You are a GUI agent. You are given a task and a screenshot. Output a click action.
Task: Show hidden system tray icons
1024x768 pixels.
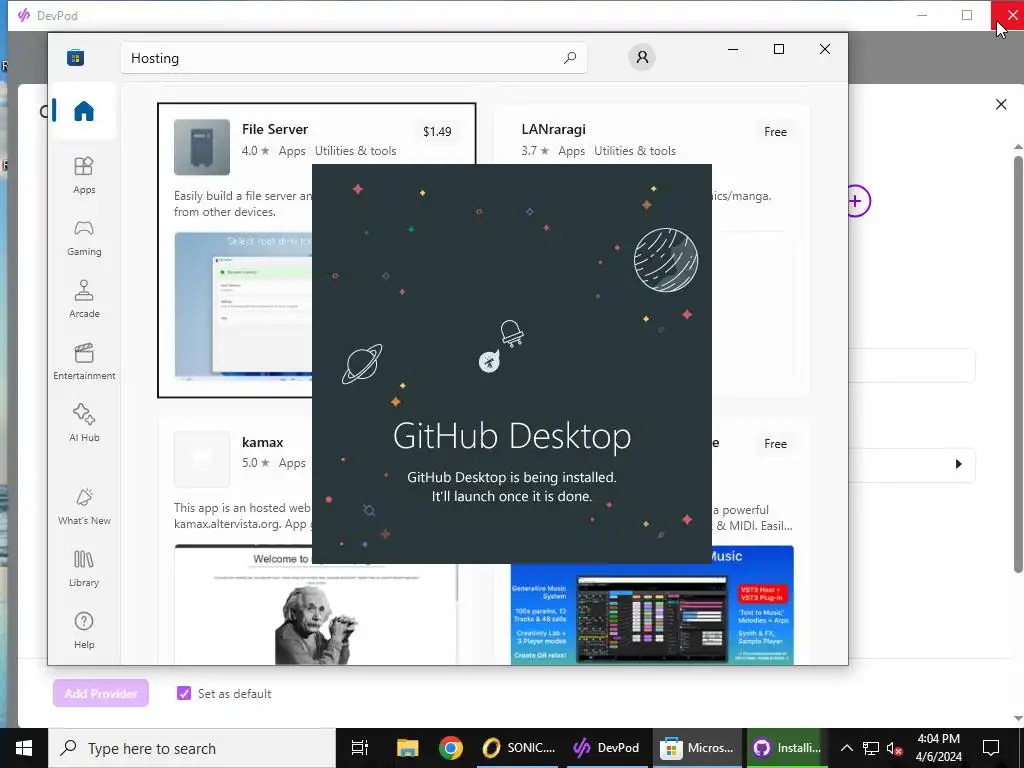click(846, 748)
